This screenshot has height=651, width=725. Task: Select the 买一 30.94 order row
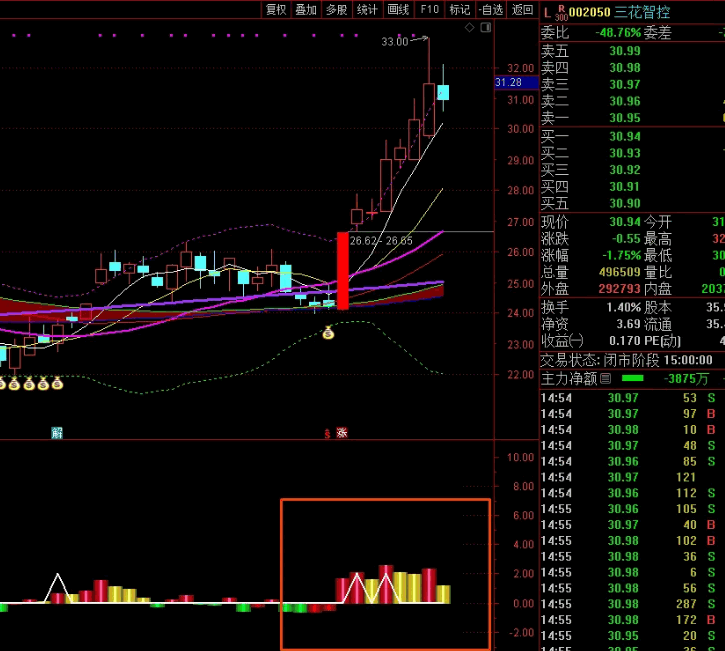coord(632,136)
